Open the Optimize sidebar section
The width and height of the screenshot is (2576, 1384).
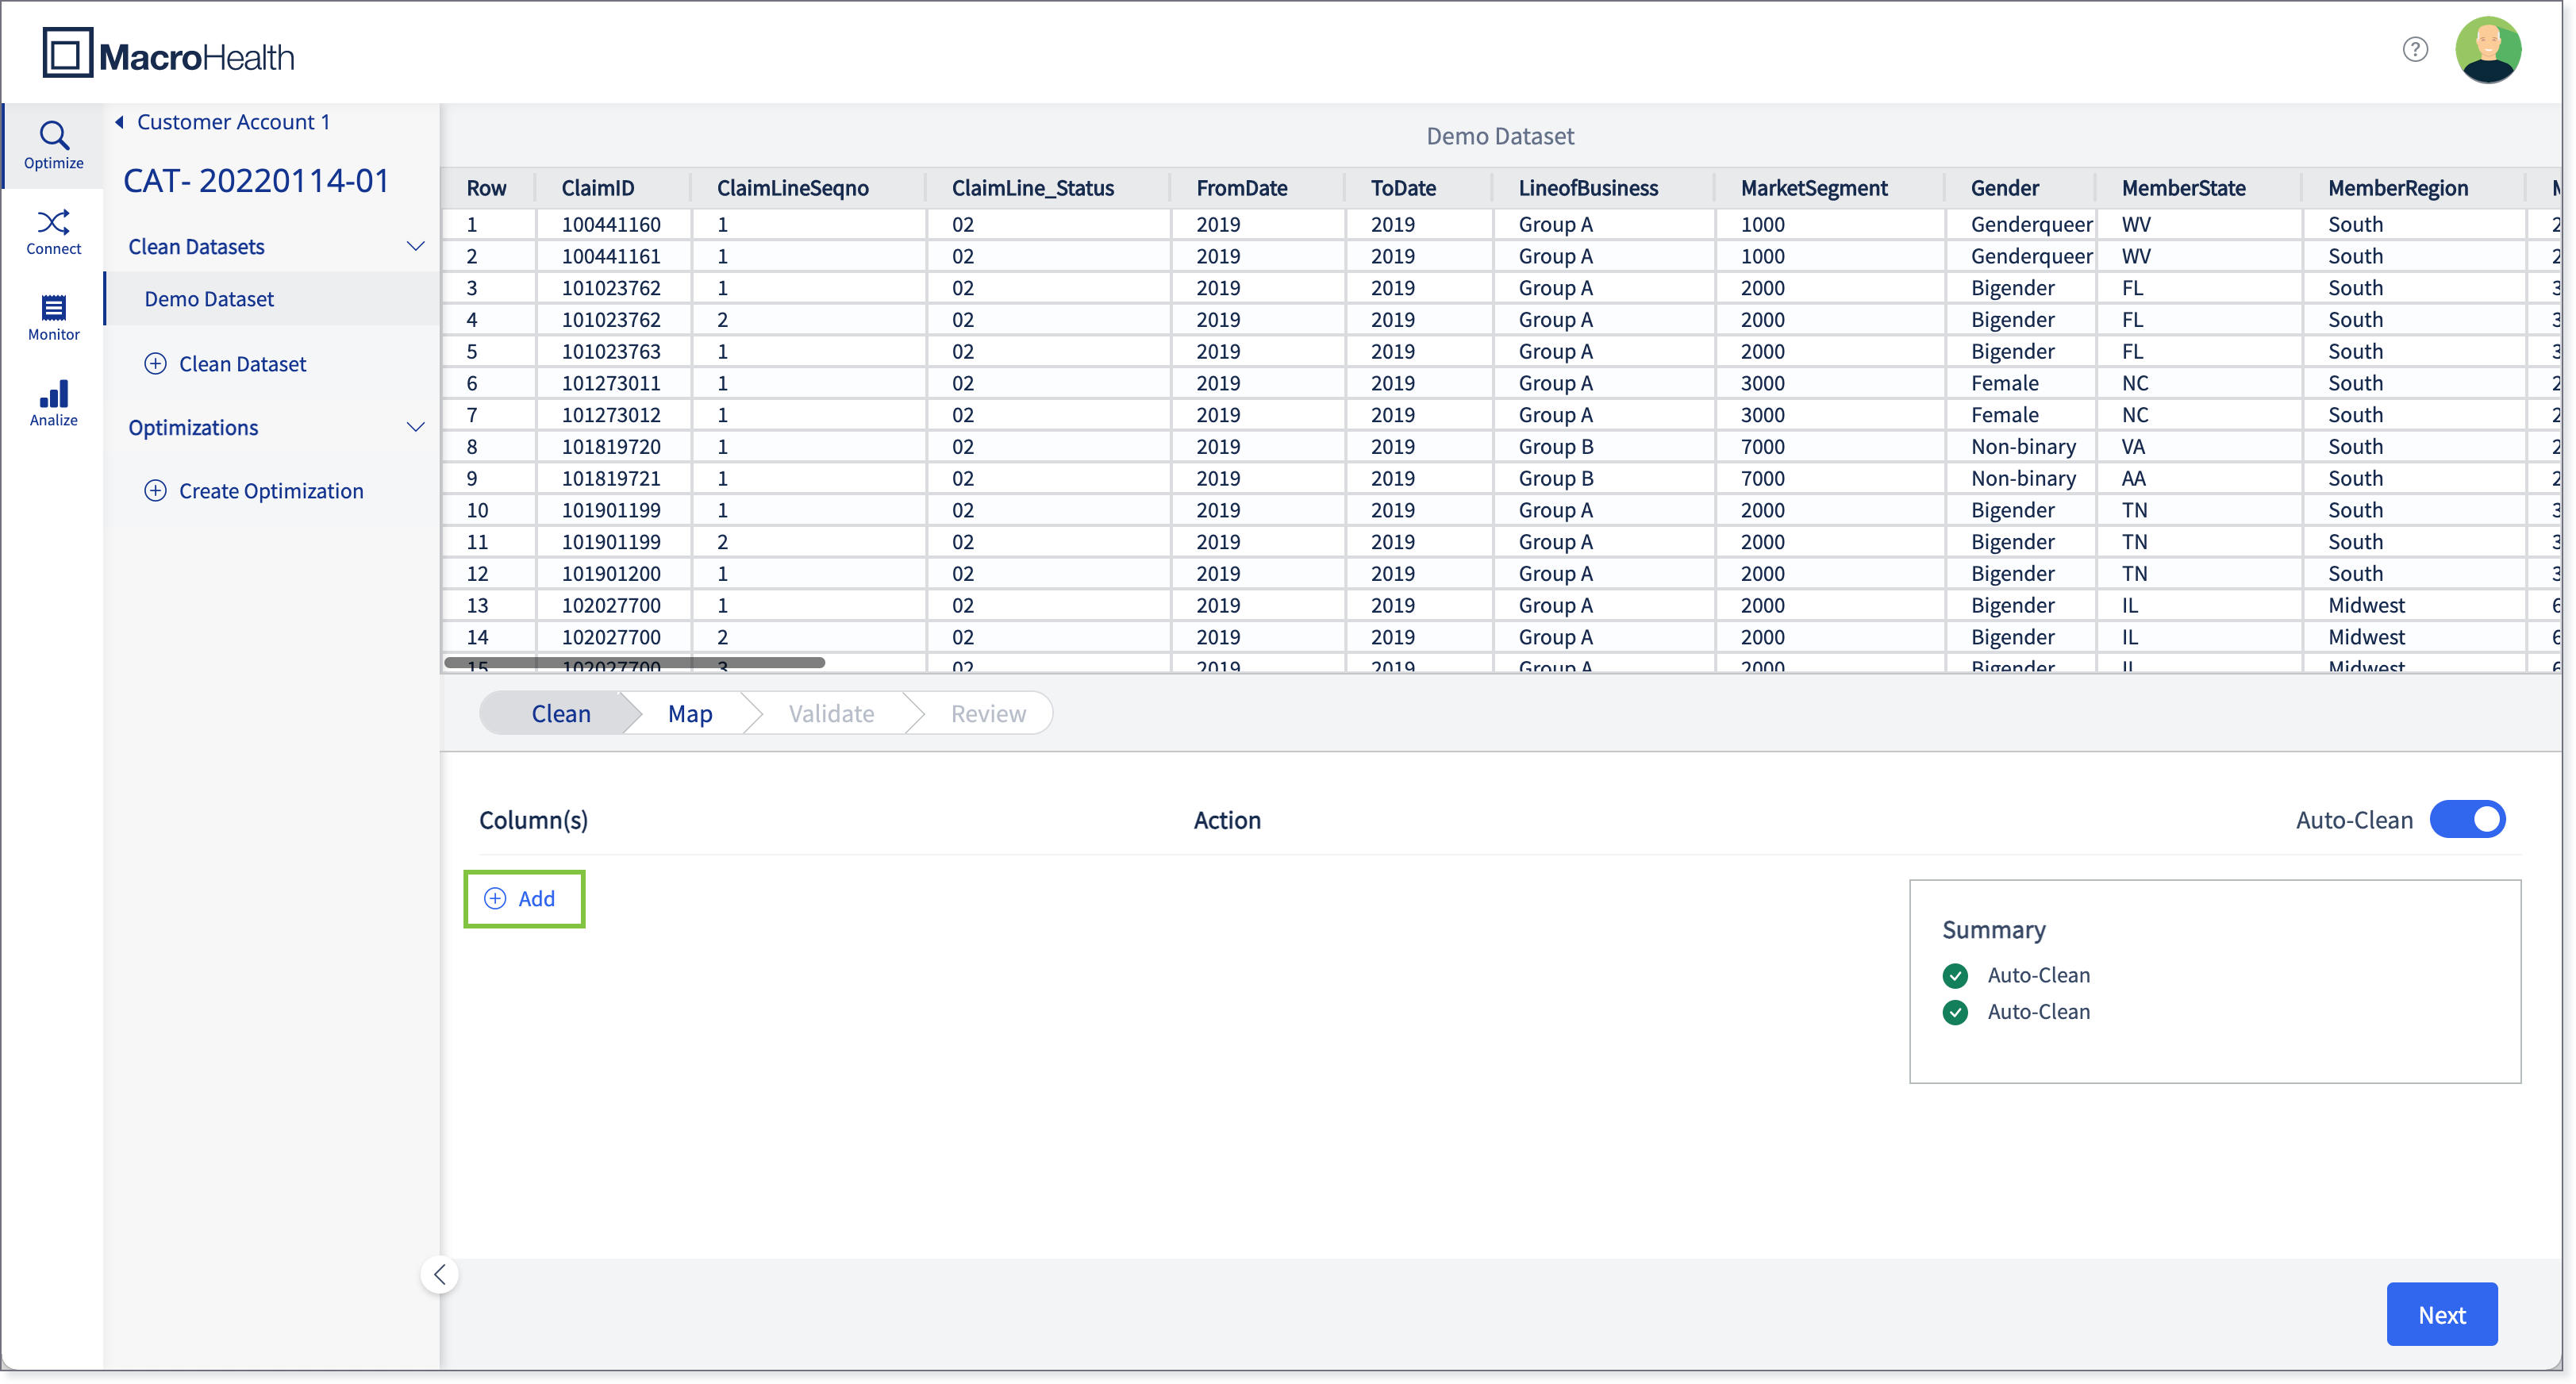click(53, 146)
